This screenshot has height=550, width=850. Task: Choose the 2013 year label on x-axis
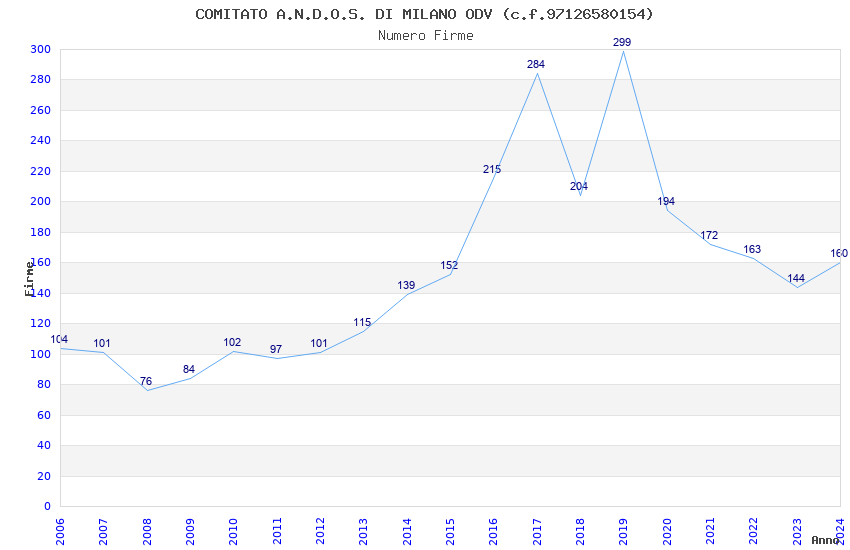click(364, 532)
